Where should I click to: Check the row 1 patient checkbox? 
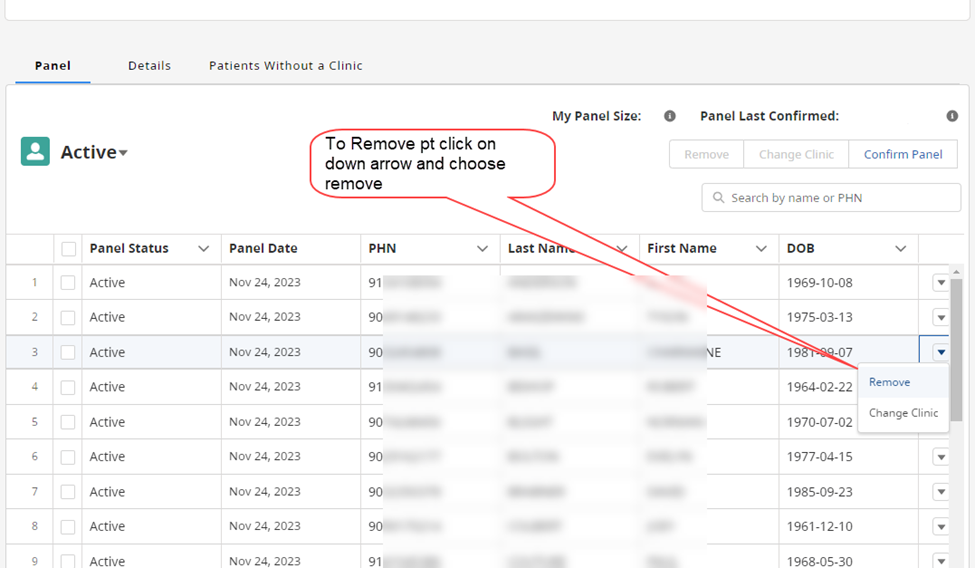click(68, 283)
